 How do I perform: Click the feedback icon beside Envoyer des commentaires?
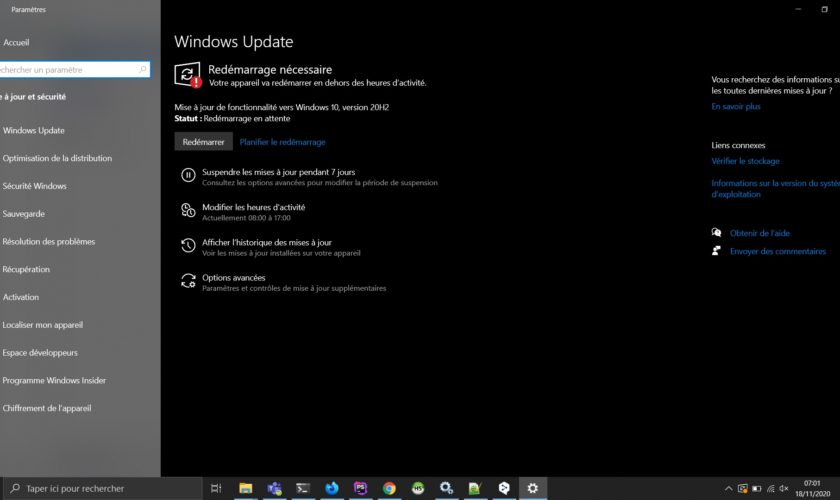tap(717, 251)
